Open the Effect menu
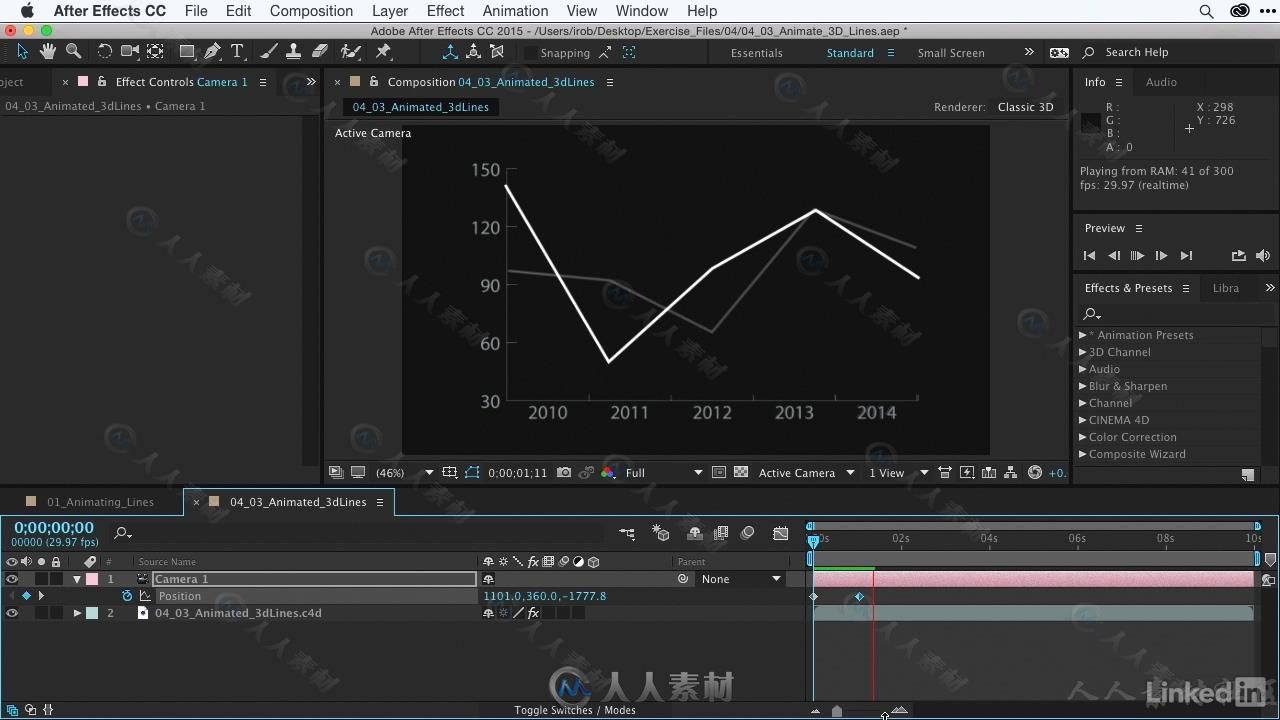1280x720 pixels. (x=445, y=11)
